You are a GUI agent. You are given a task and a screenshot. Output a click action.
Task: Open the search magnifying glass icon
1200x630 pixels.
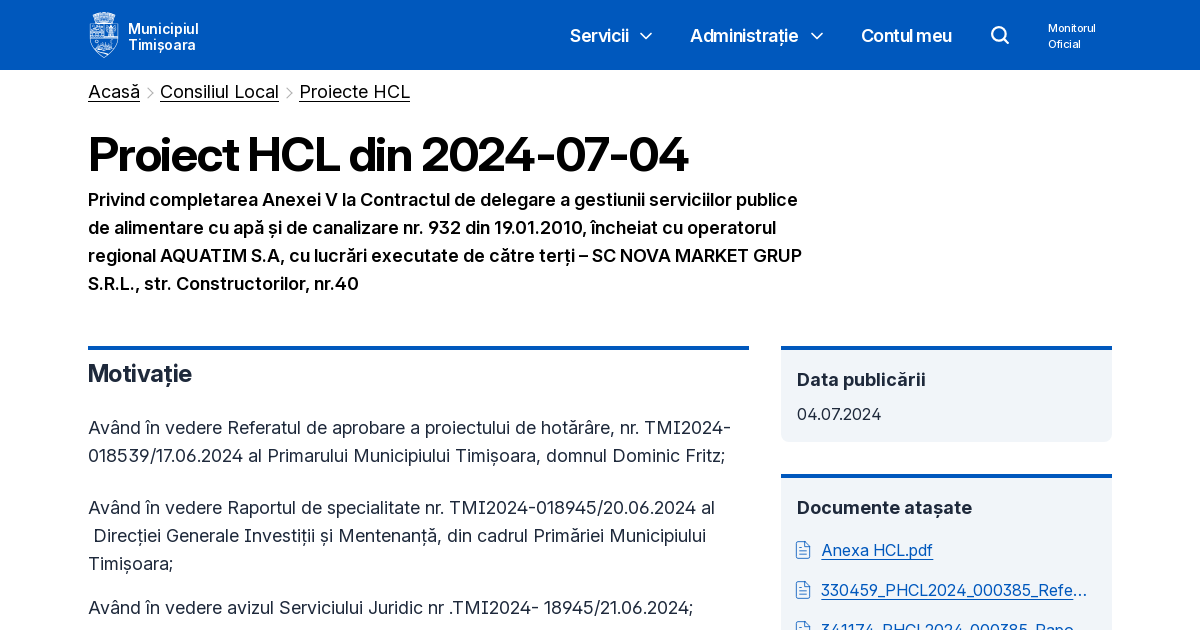click(x=999, y=34)
